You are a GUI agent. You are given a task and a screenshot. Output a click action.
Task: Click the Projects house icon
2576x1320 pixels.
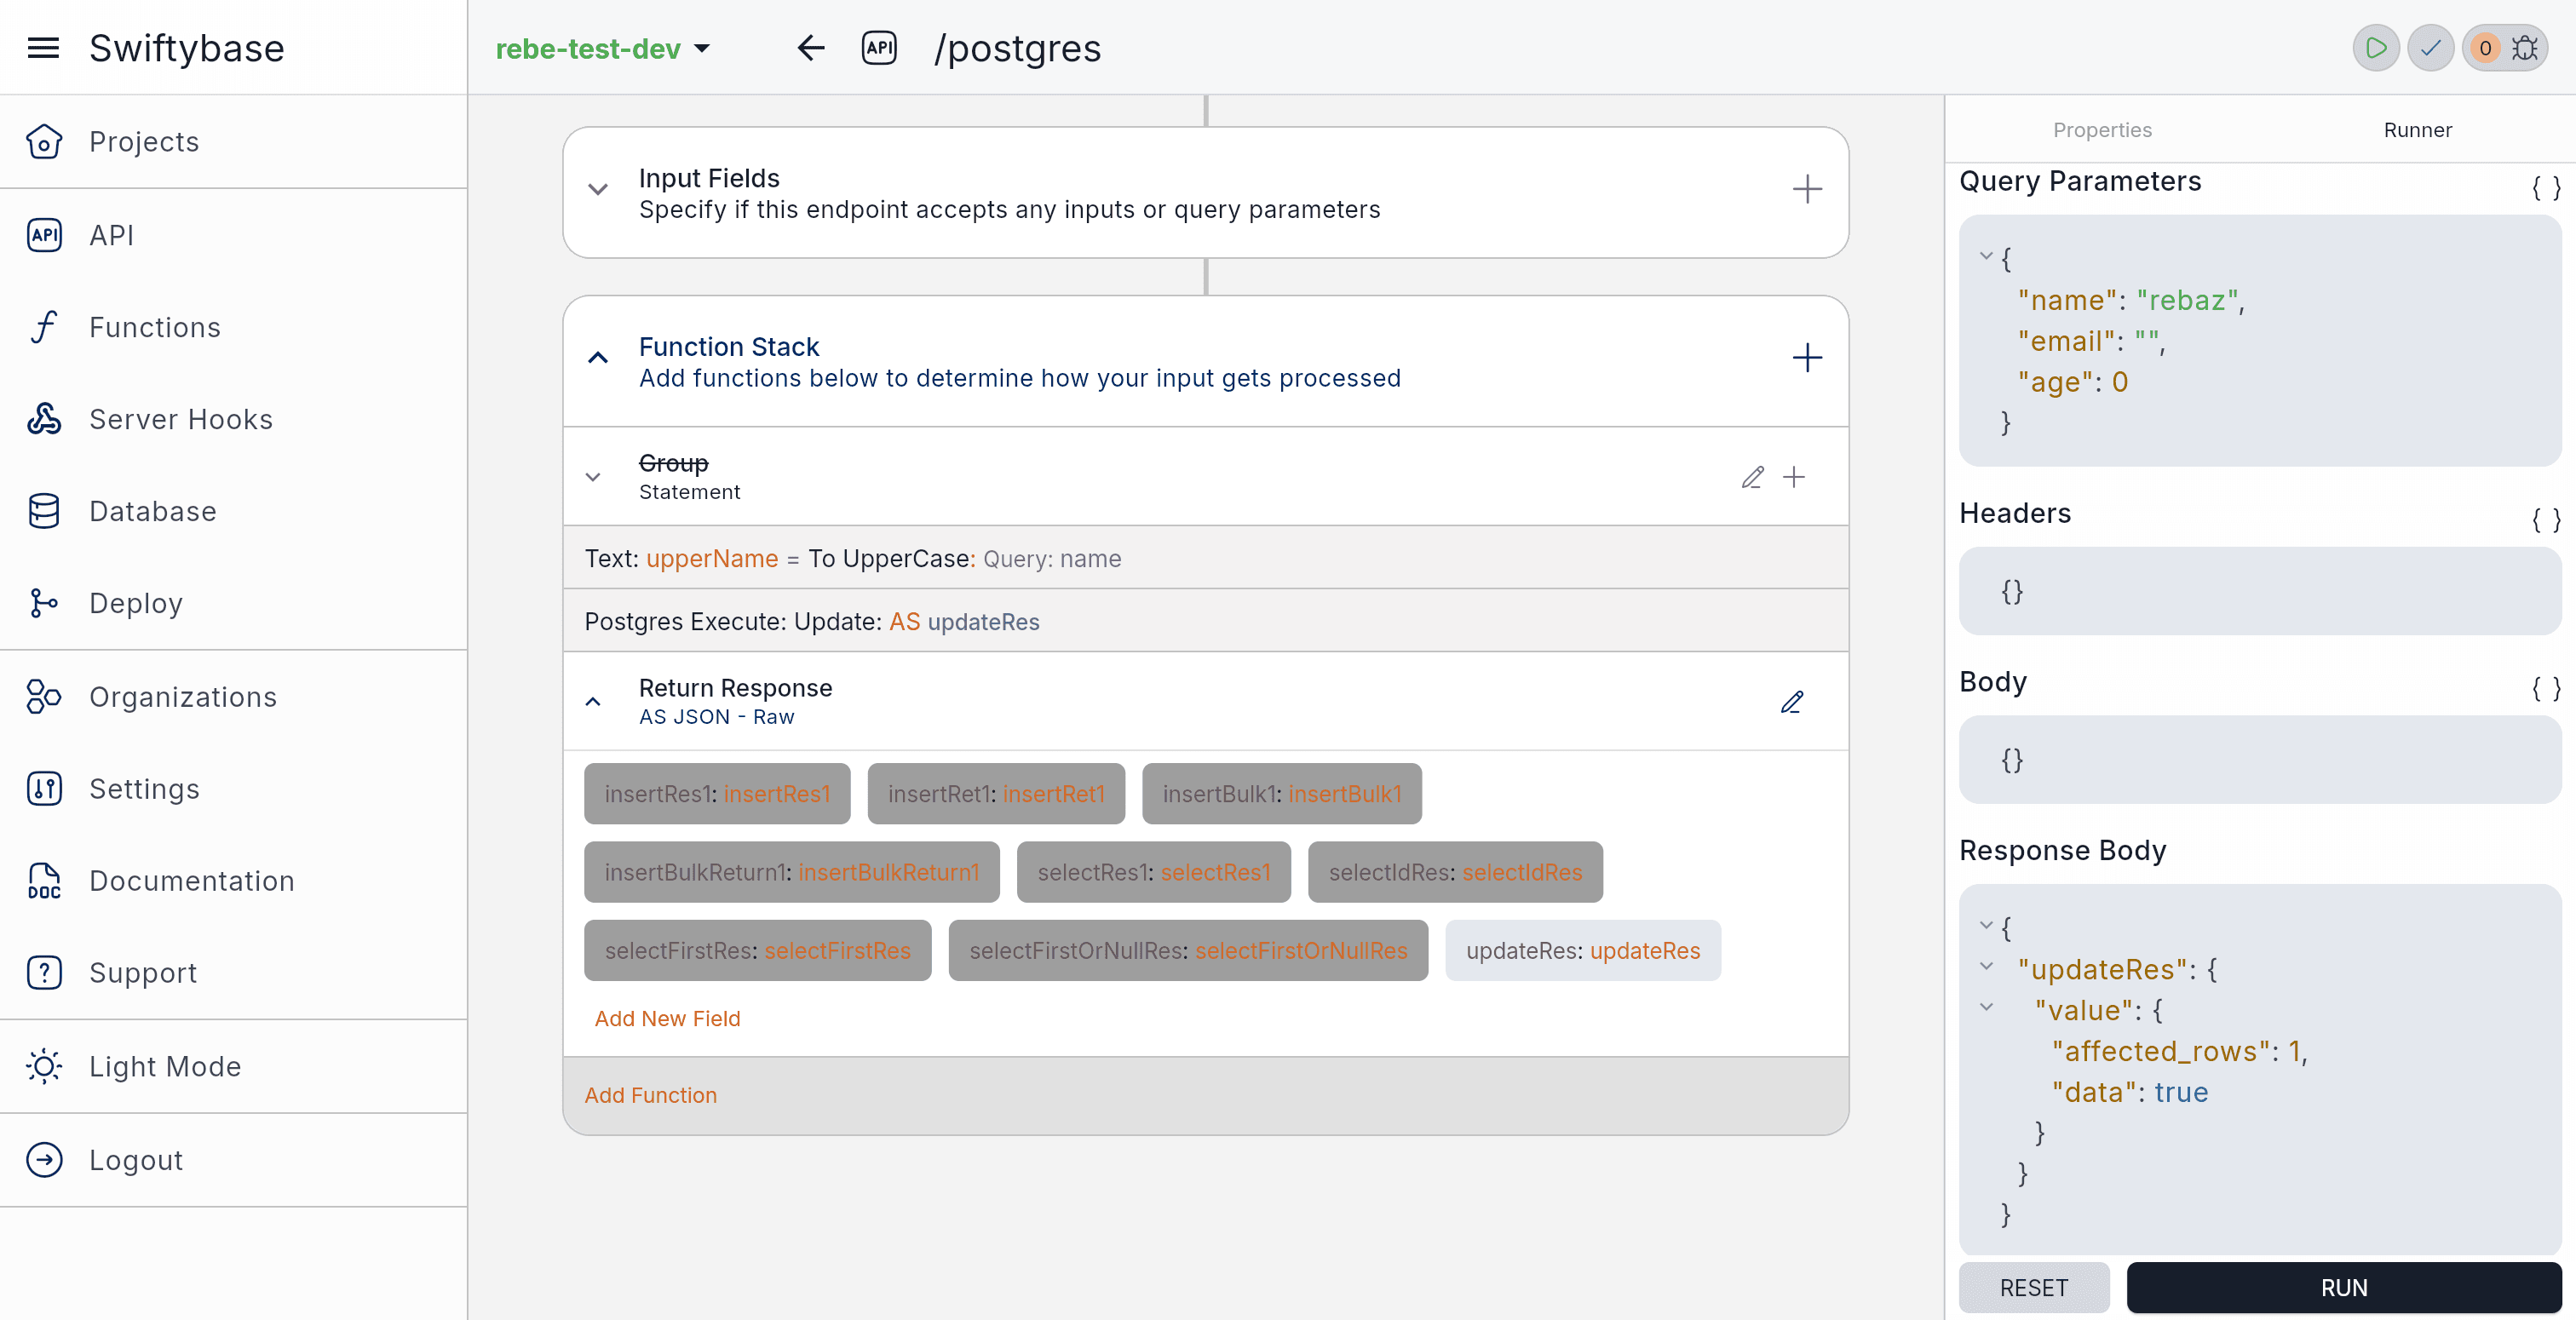coord(44,142)
